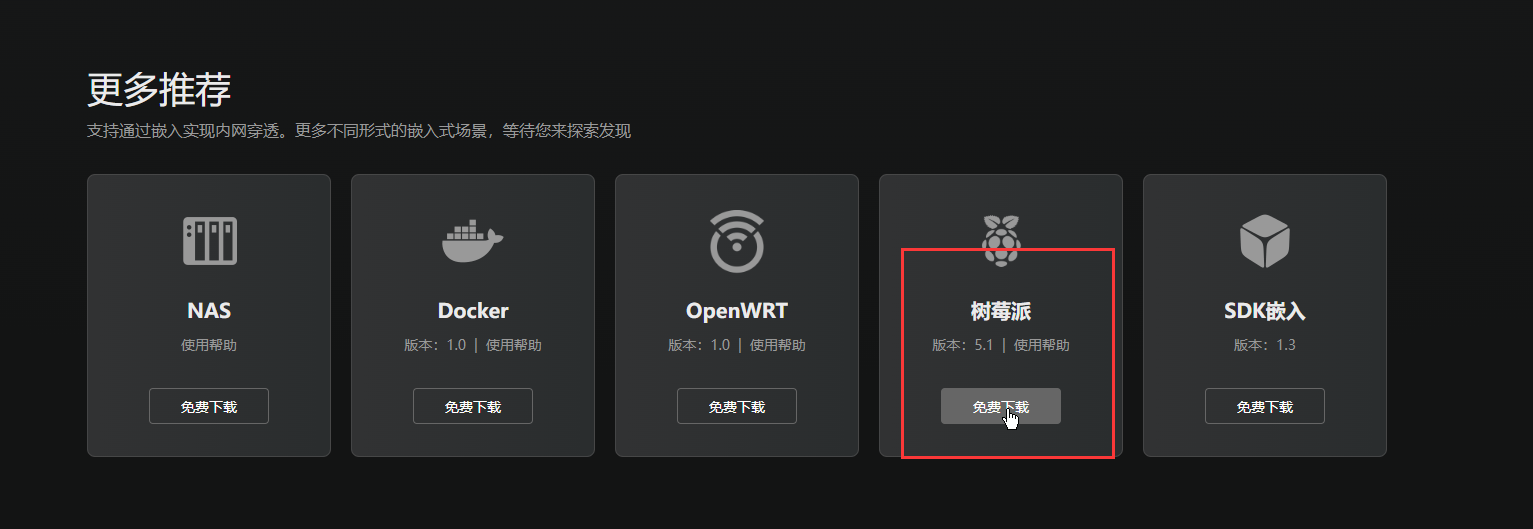1533x529 pixels.
Task: Open Docker's 使用帮助 link
Action: tap(514, 346)
